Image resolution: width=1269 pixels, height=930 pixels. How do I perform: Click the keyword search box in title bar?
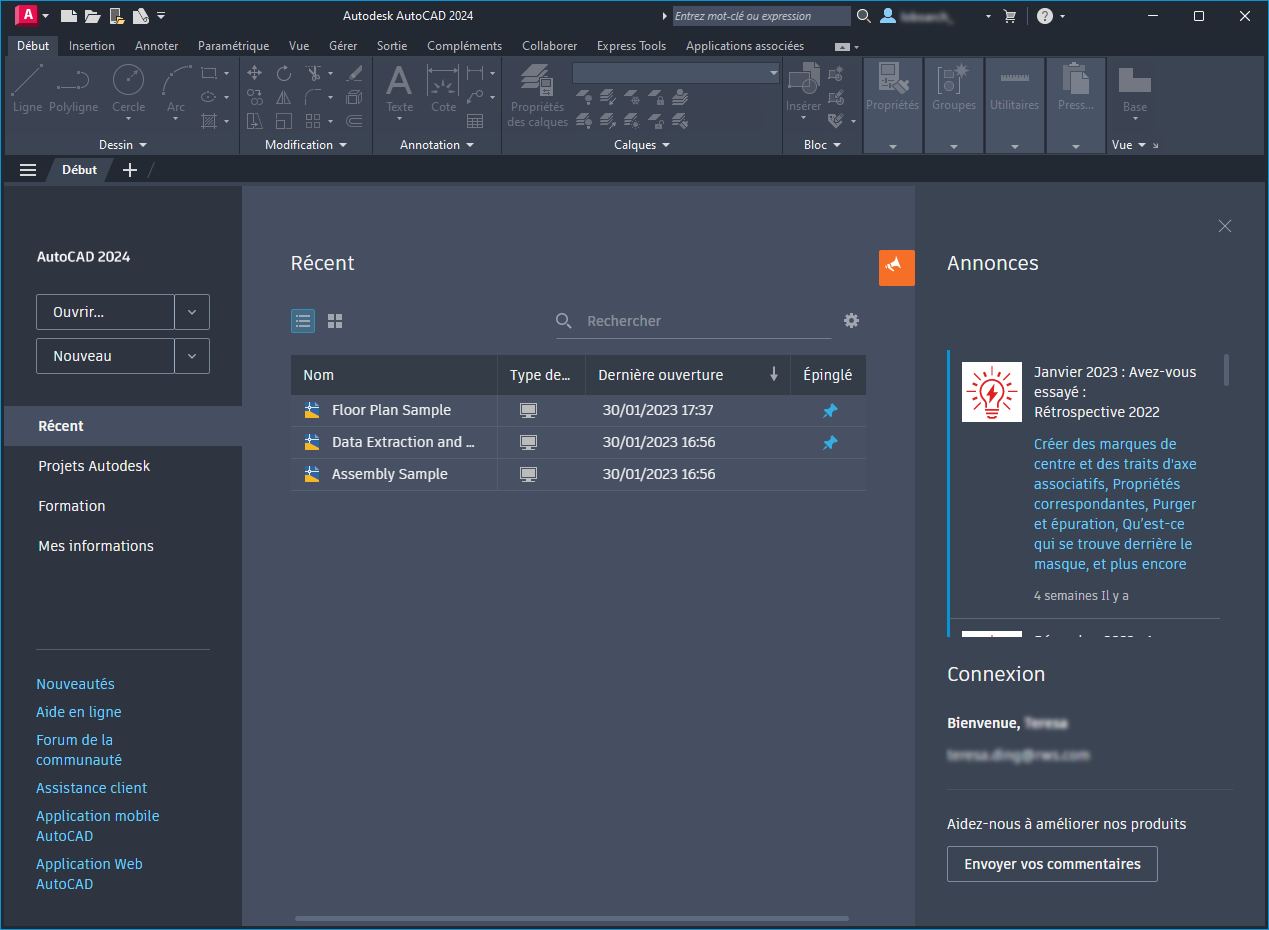tap(762, 16)
